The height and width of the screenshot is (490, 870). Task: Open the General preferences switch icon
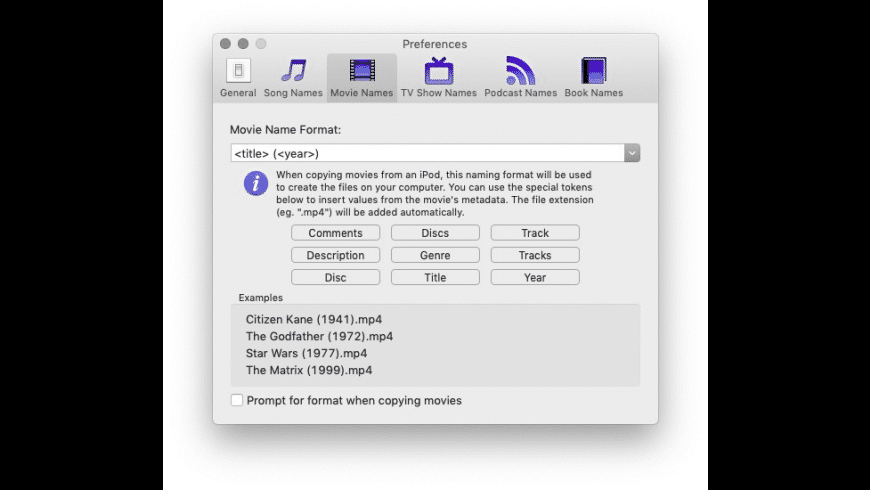[x=238, y=71]
